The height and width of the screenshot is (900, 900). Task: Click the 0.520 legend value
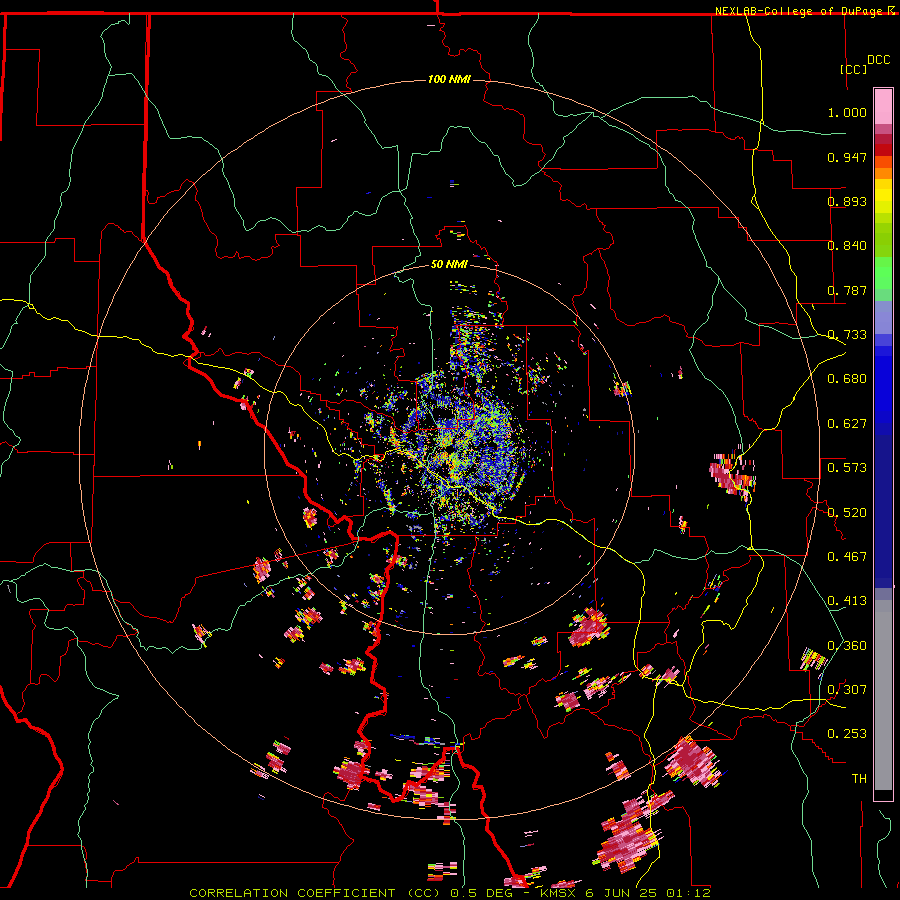(x=847, y=513)
